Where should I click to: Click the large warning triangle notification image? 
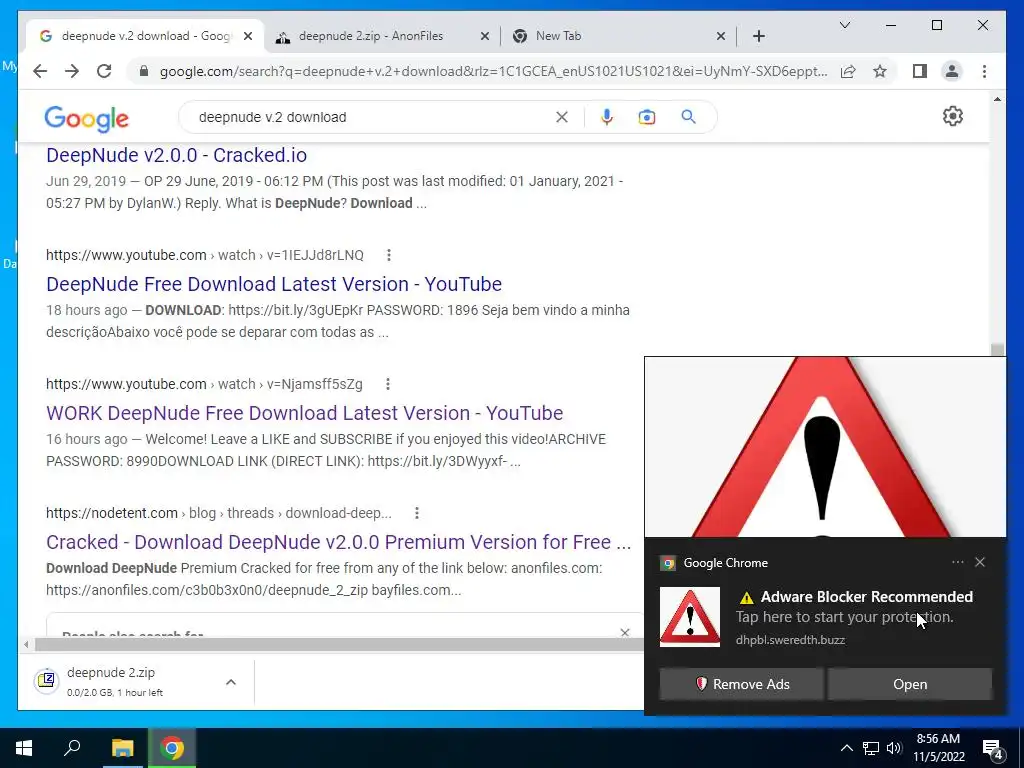click(825, 447)
